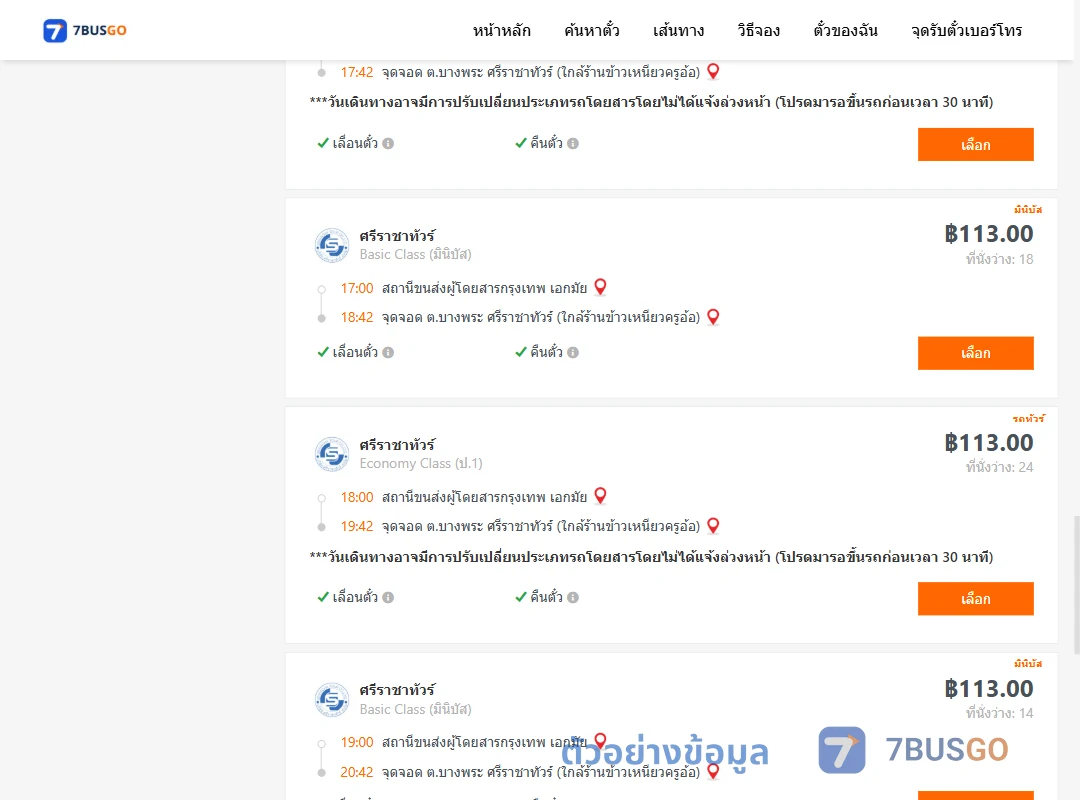Click arrival time 18:42
Viewport: 1080px width, 800px height.
[357, 318]
